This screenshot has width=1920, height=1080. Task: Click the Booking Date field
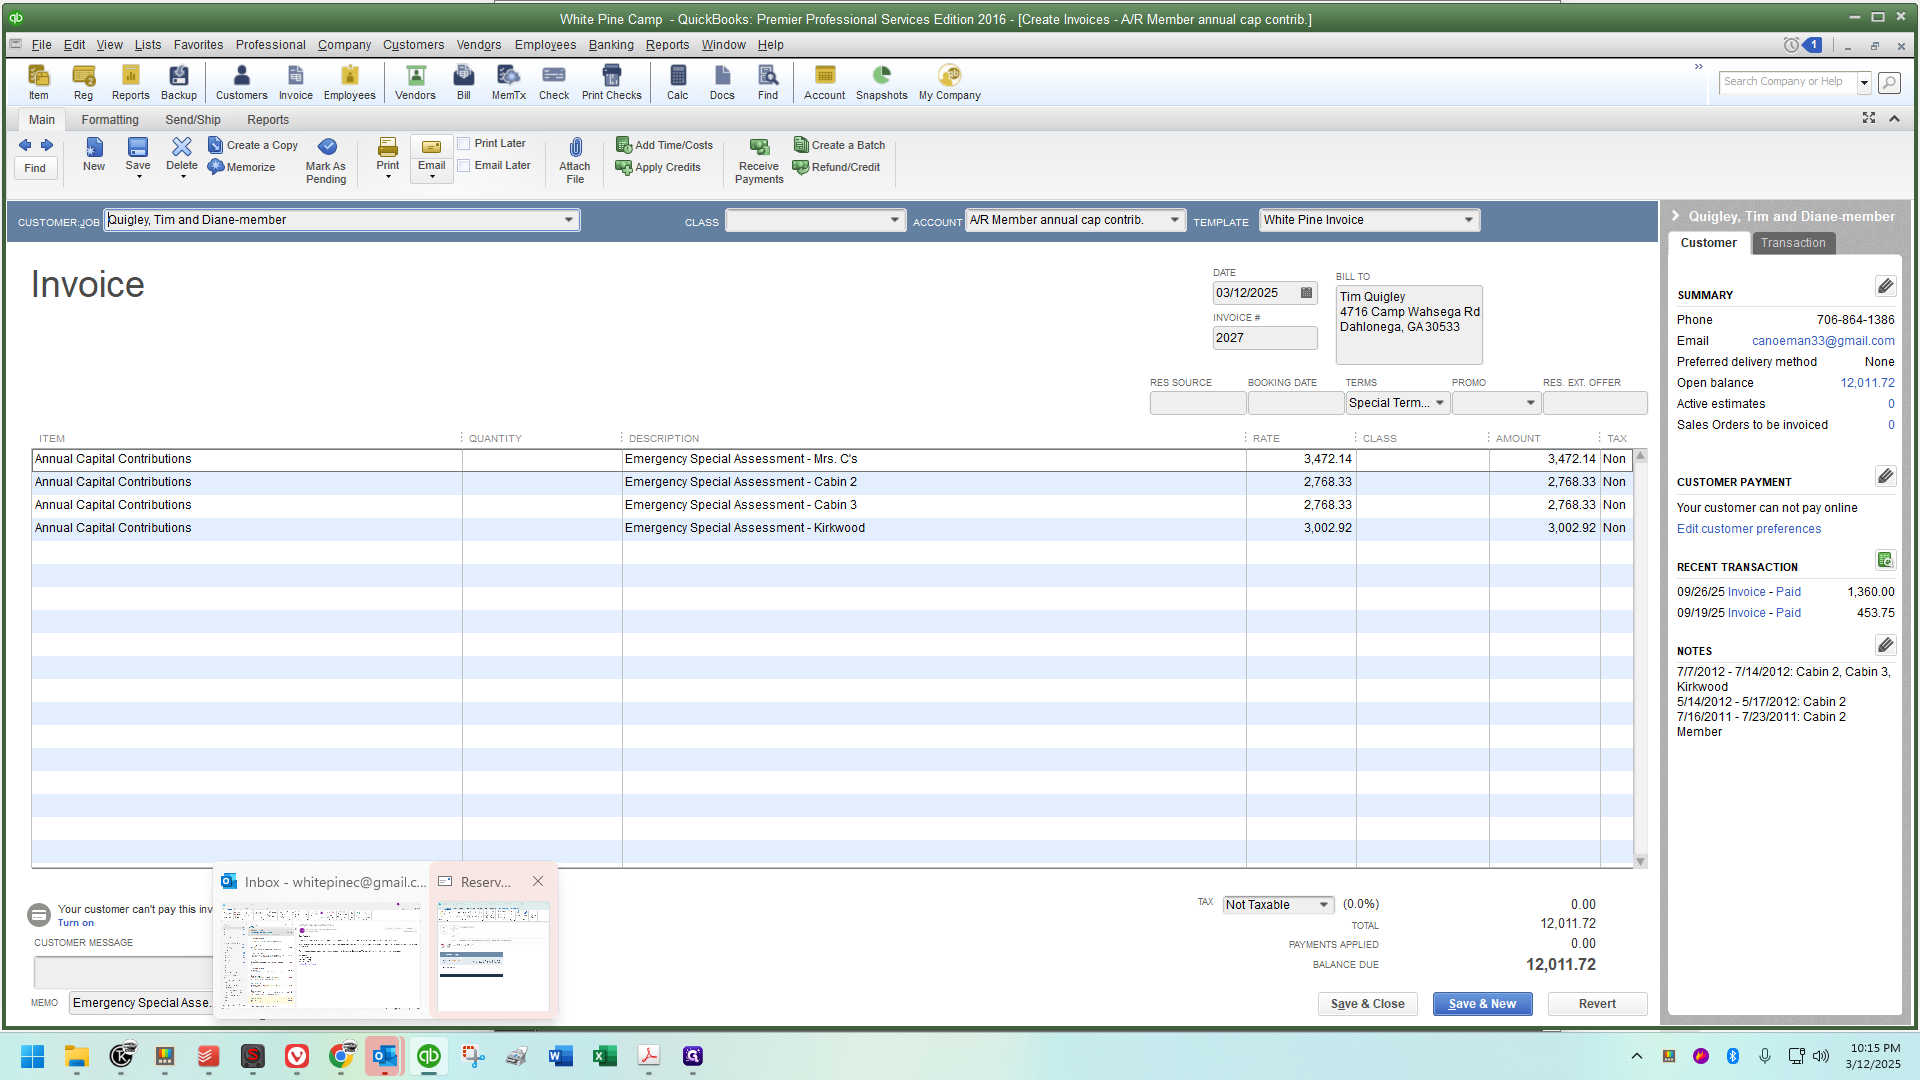point(1295,403)
